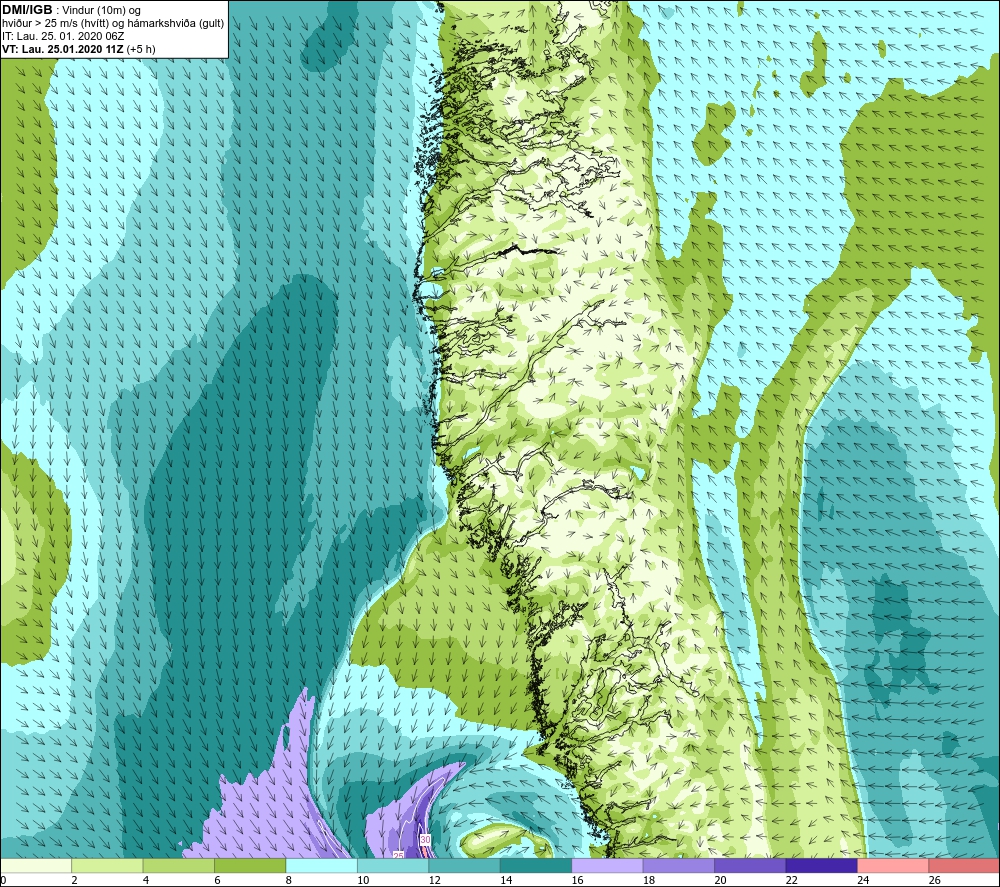This screenshot has height=887, width=1000.
Task: Click the '(+5 h)' forecast offset text
Action: click(141, 49)
